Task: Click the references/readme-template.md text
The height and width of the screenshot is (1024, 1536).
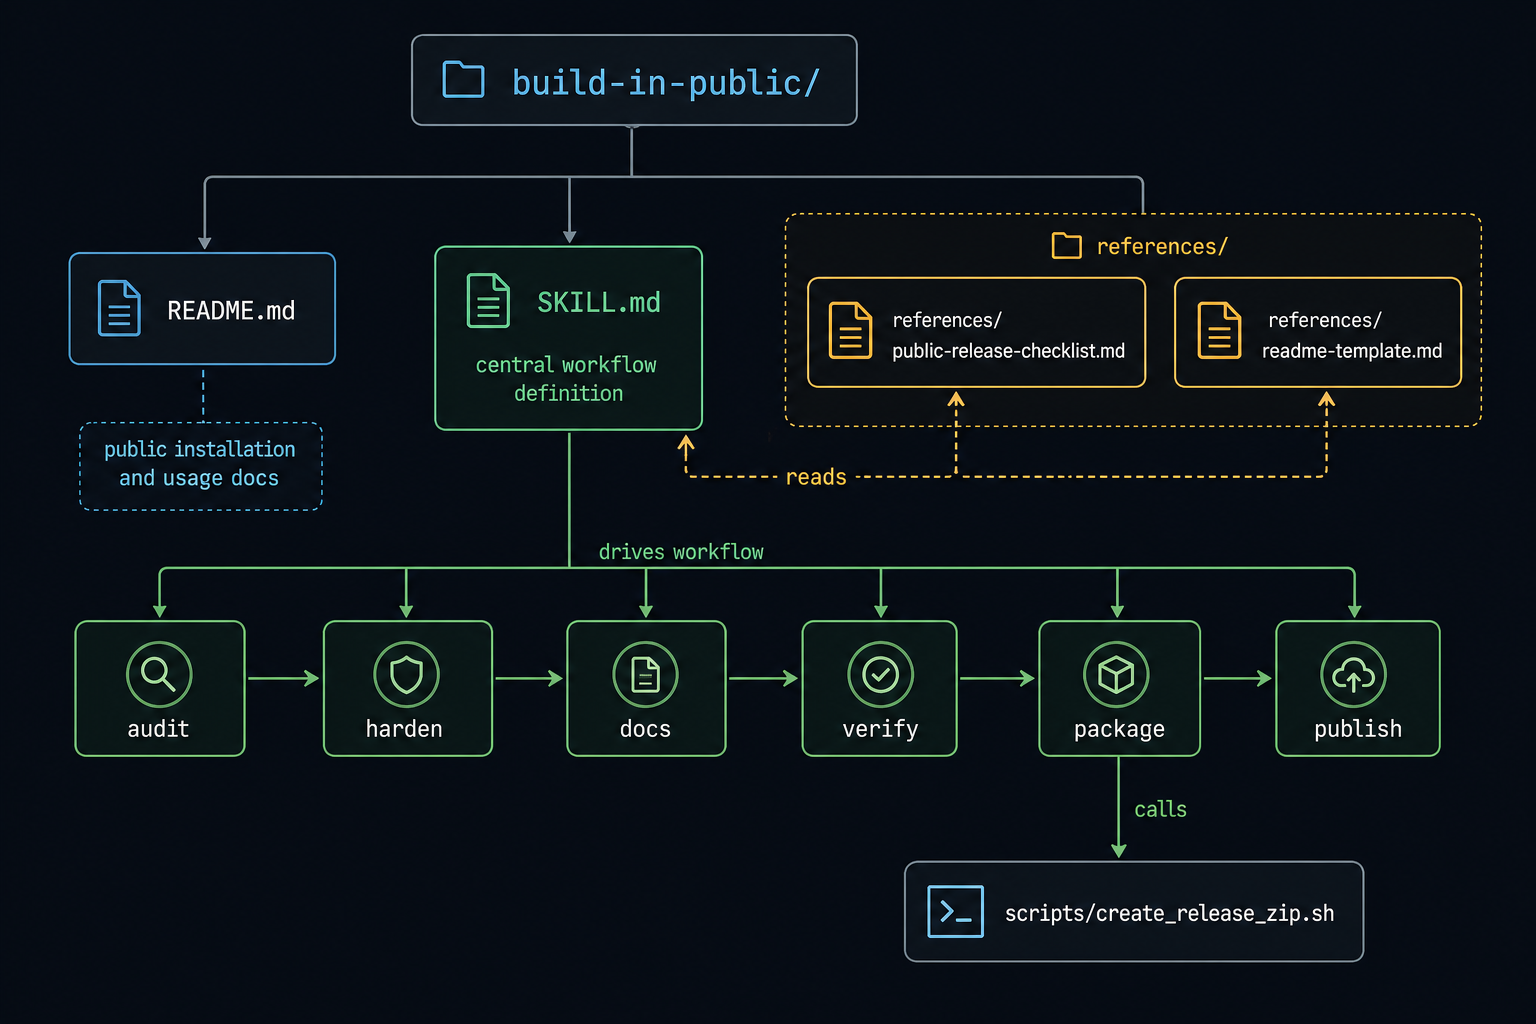Action: click(x=1352, y=335)
